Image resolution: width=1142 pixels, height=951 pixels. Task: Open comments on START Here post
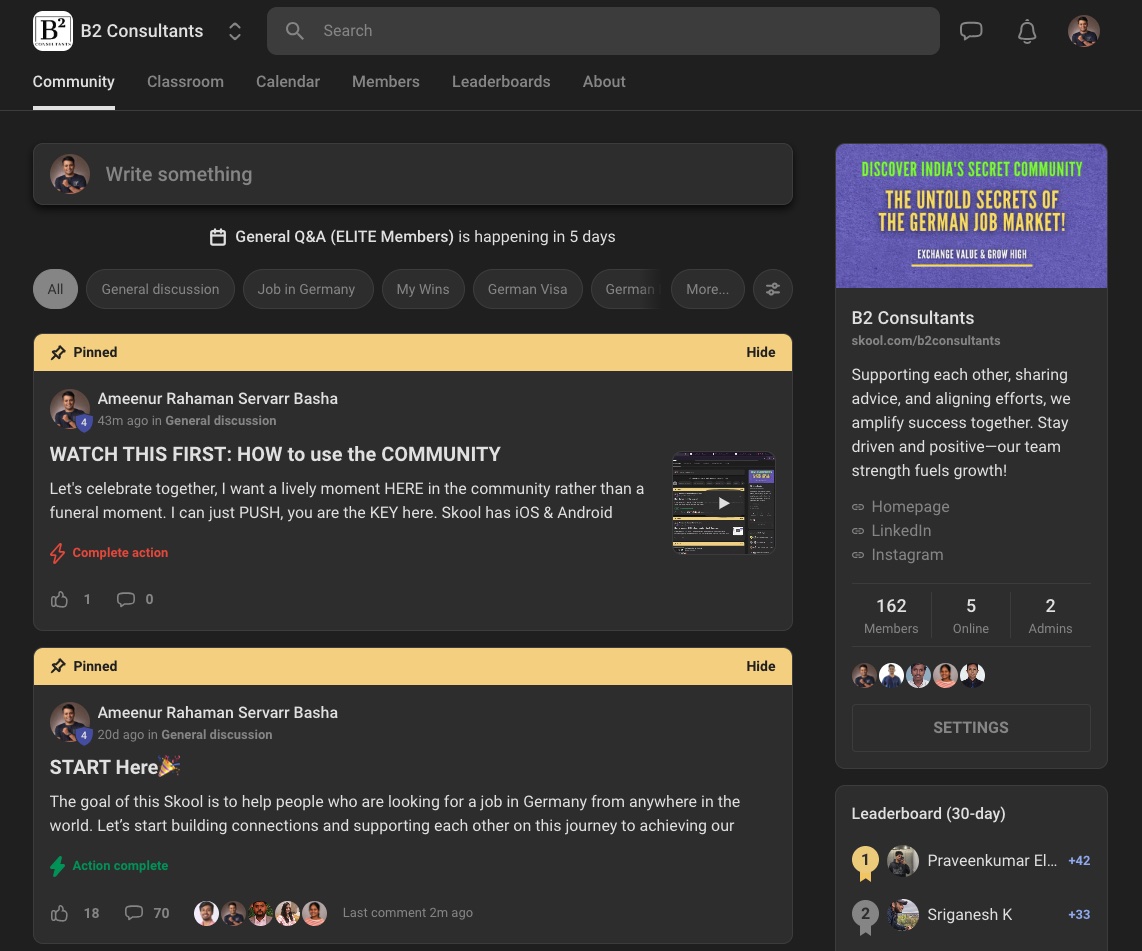click(134, 913)
